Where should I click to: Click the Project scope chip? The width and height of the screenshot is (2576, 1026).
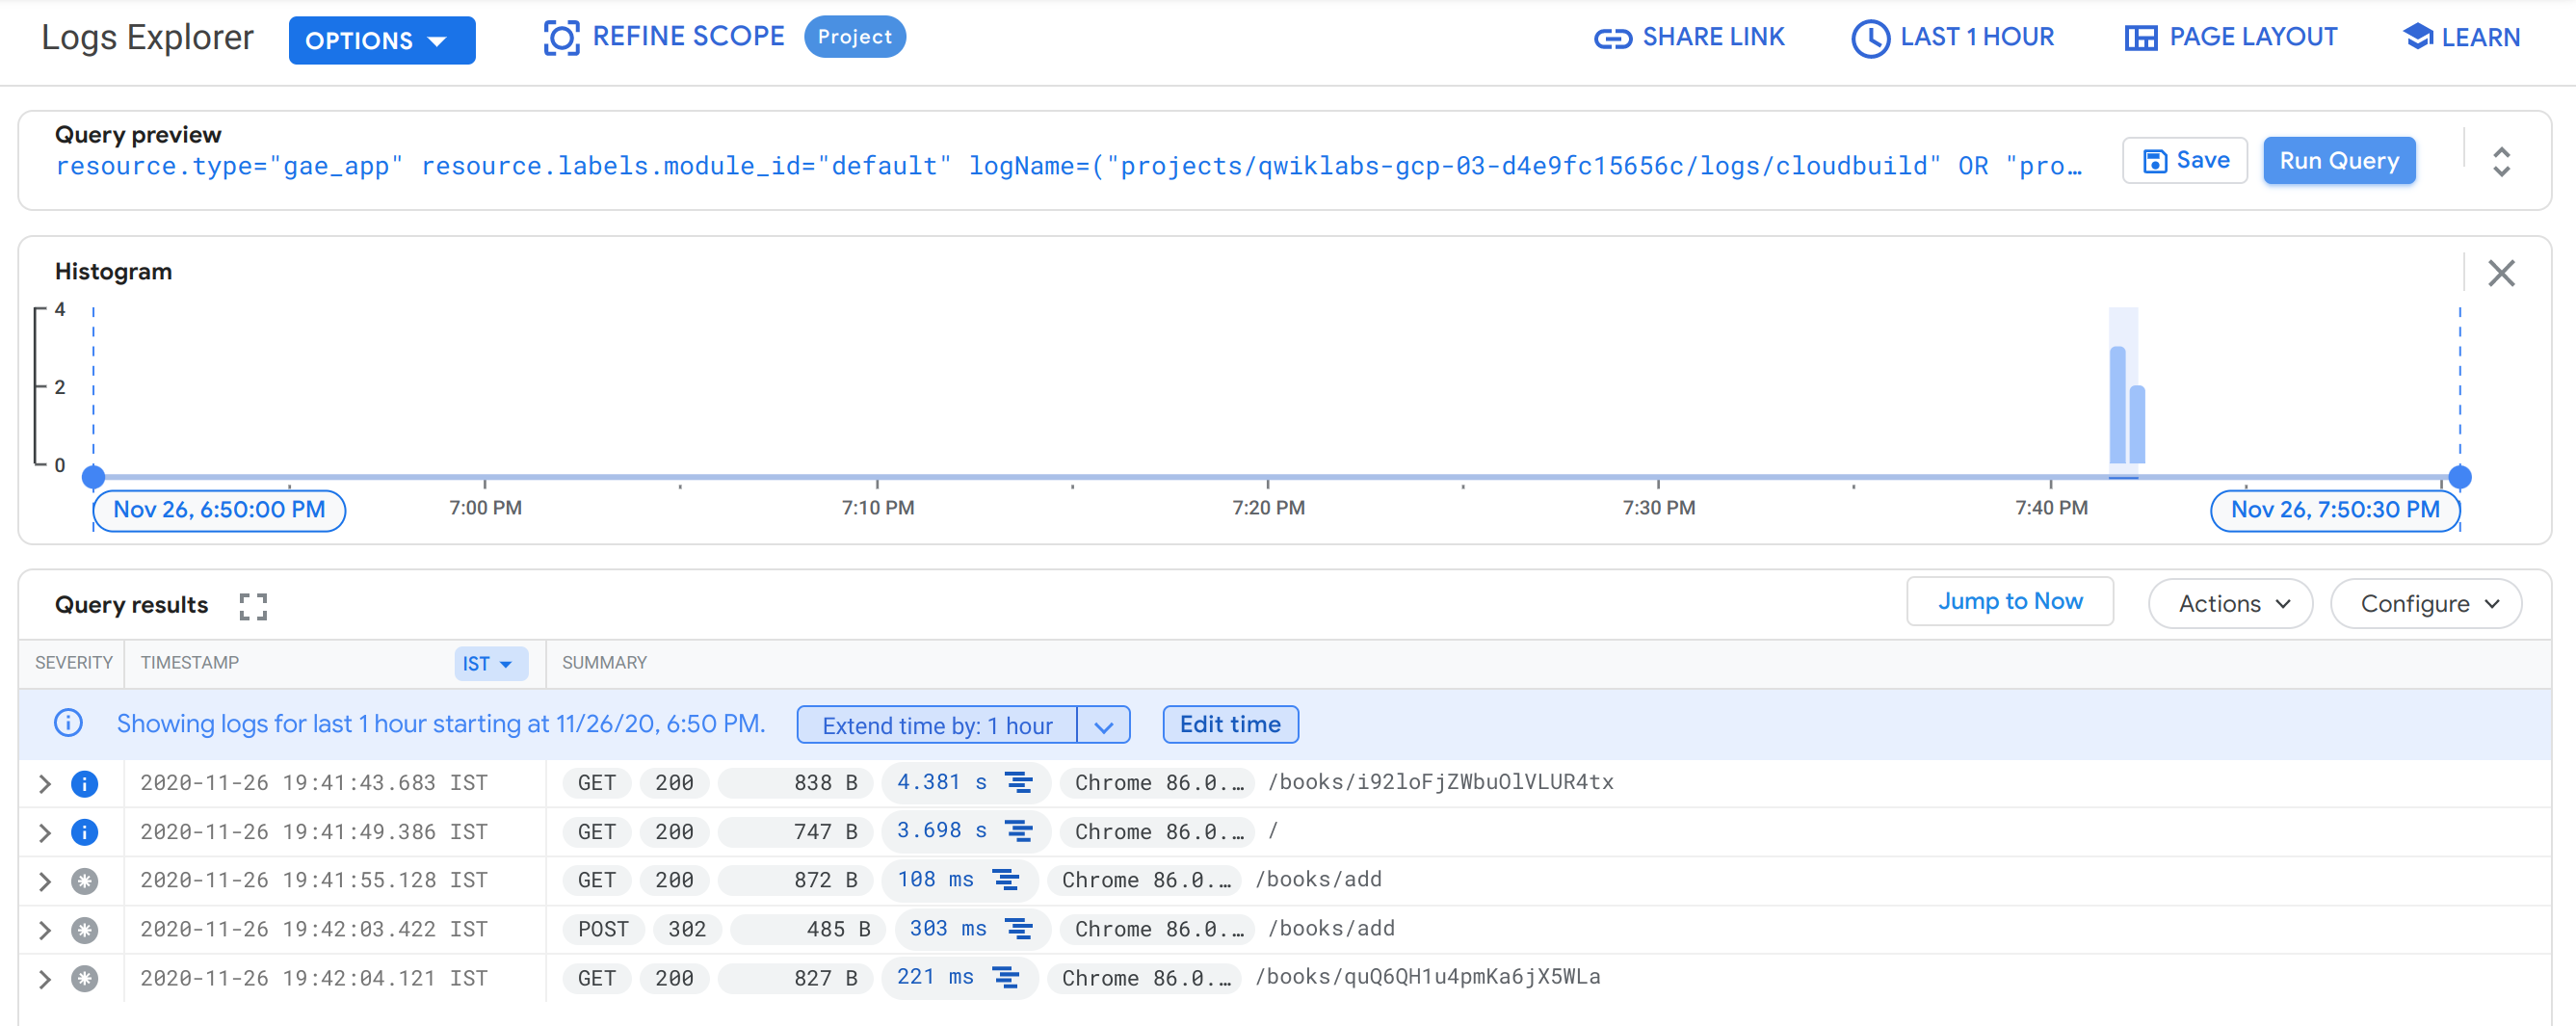(x=854, y=37)
